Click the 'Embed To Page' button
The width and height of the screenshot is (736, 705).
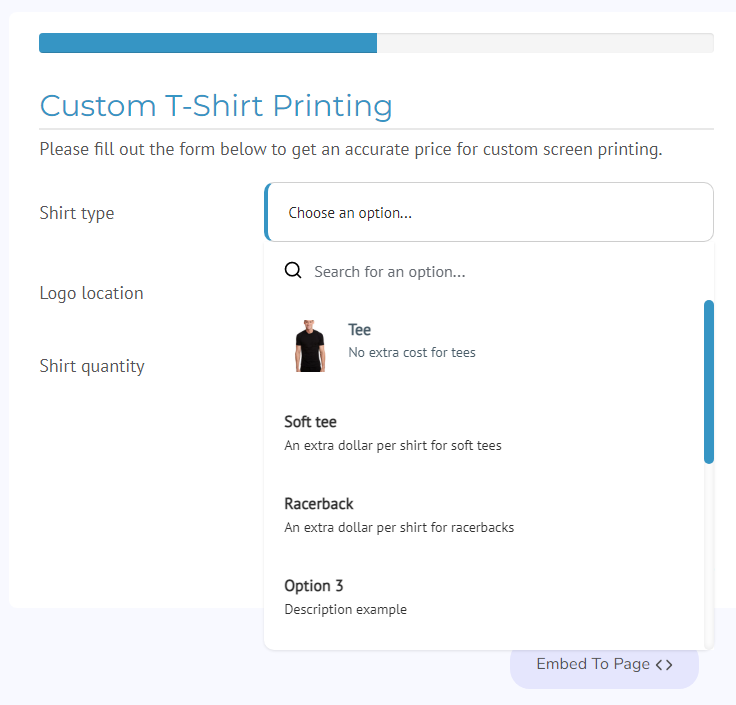click(x=604, y=665)
